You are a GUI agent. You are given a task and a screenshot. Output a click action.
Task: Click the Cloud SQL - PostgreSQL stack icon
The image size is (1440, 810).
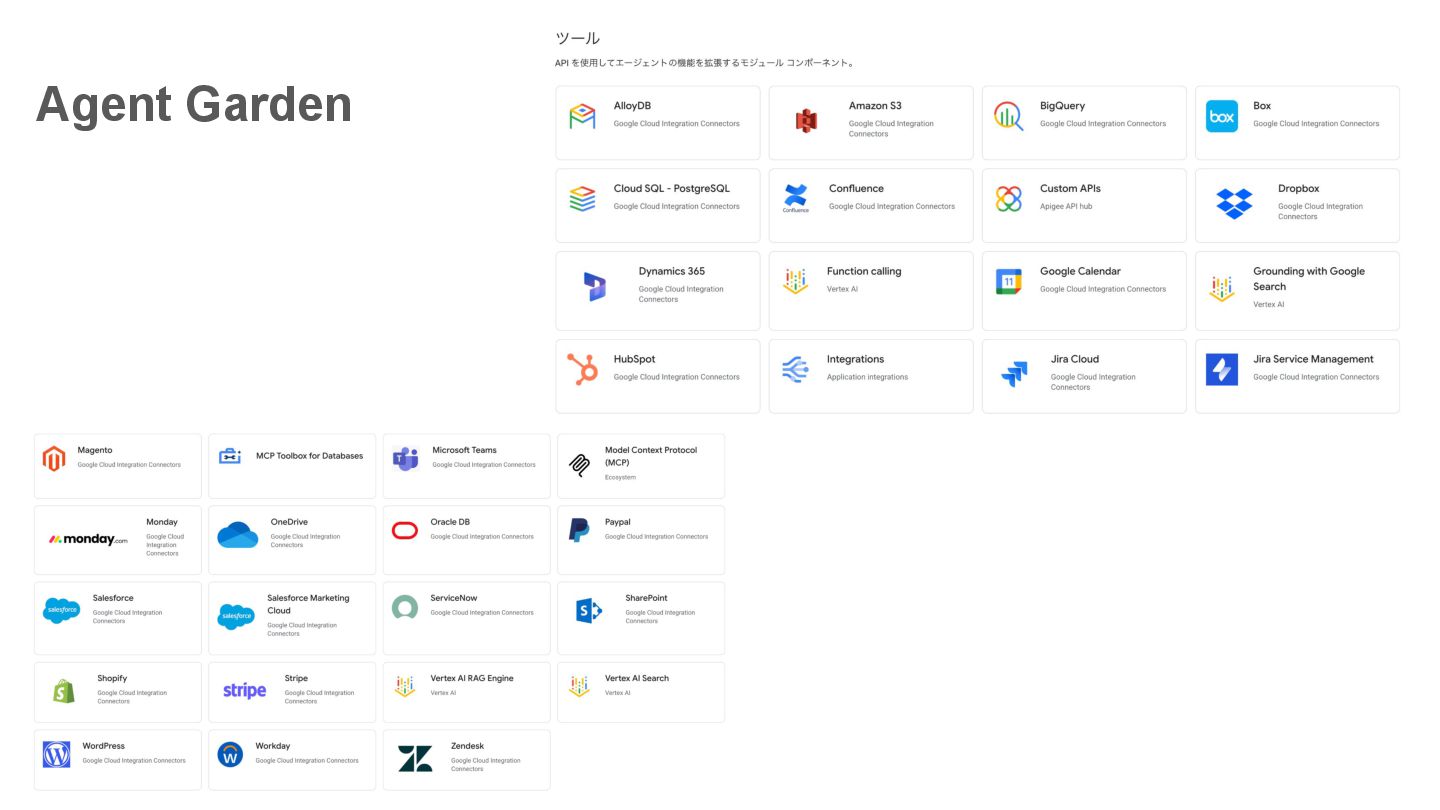[x=582, y=199]
